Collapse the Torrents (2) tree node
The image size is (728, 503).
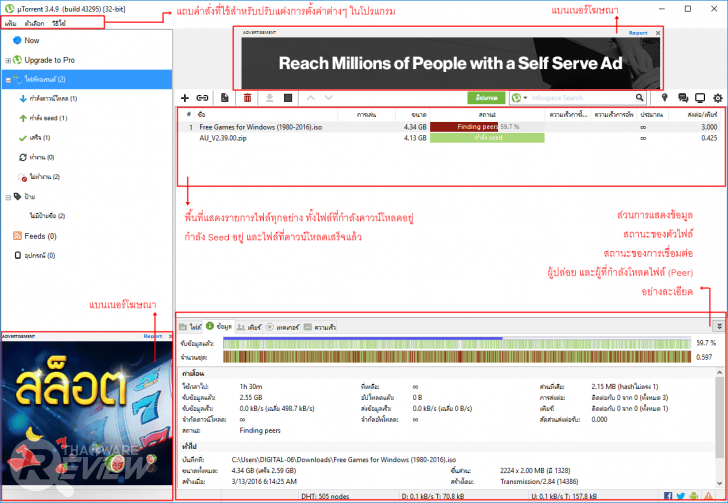click(x=8, y=80)
